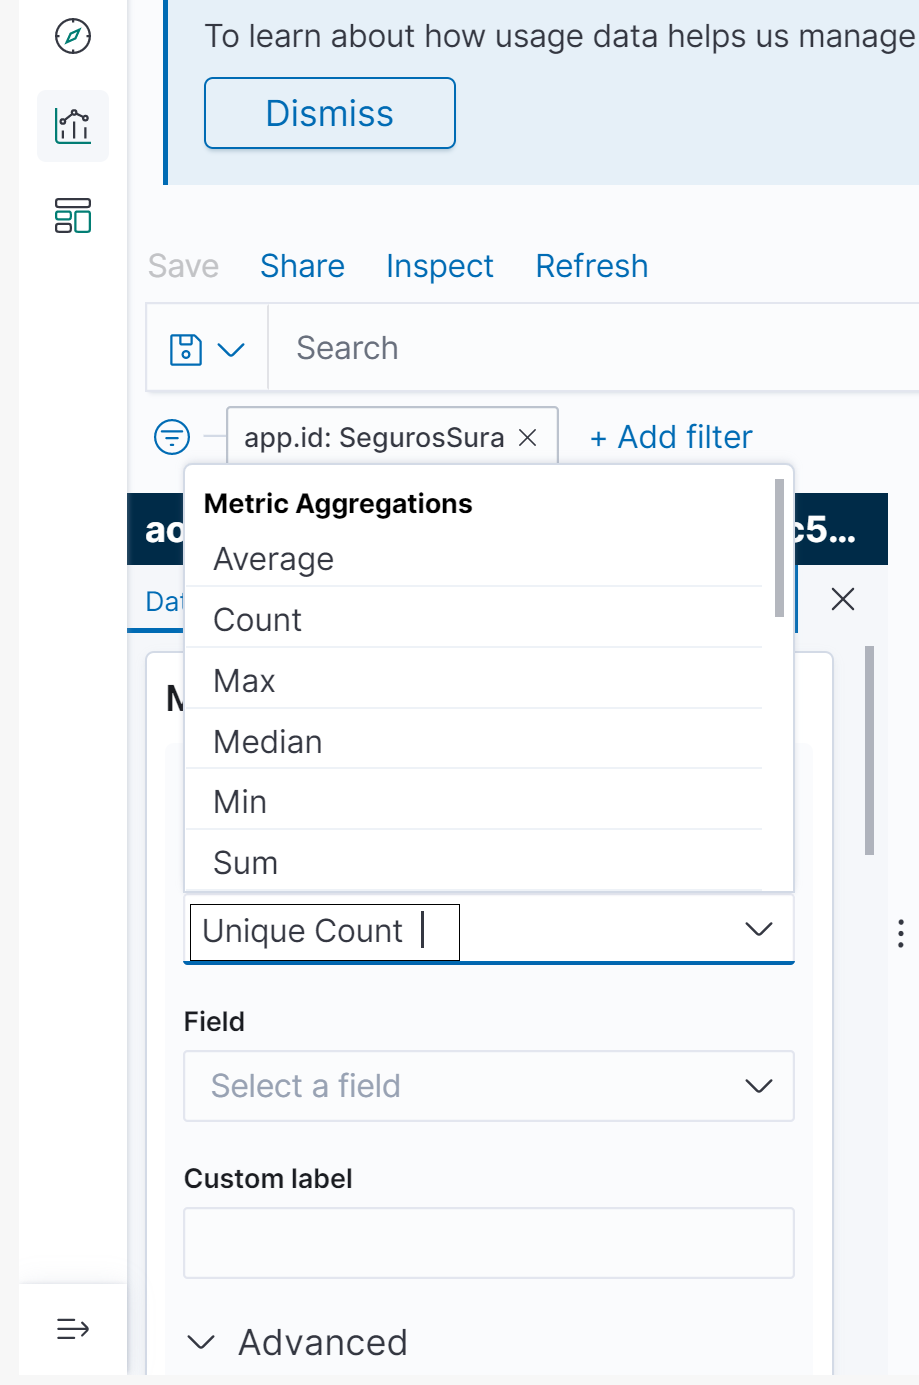Expand the Advanced section
This screenshot has width=919, height=1385.
(202, 1342)
